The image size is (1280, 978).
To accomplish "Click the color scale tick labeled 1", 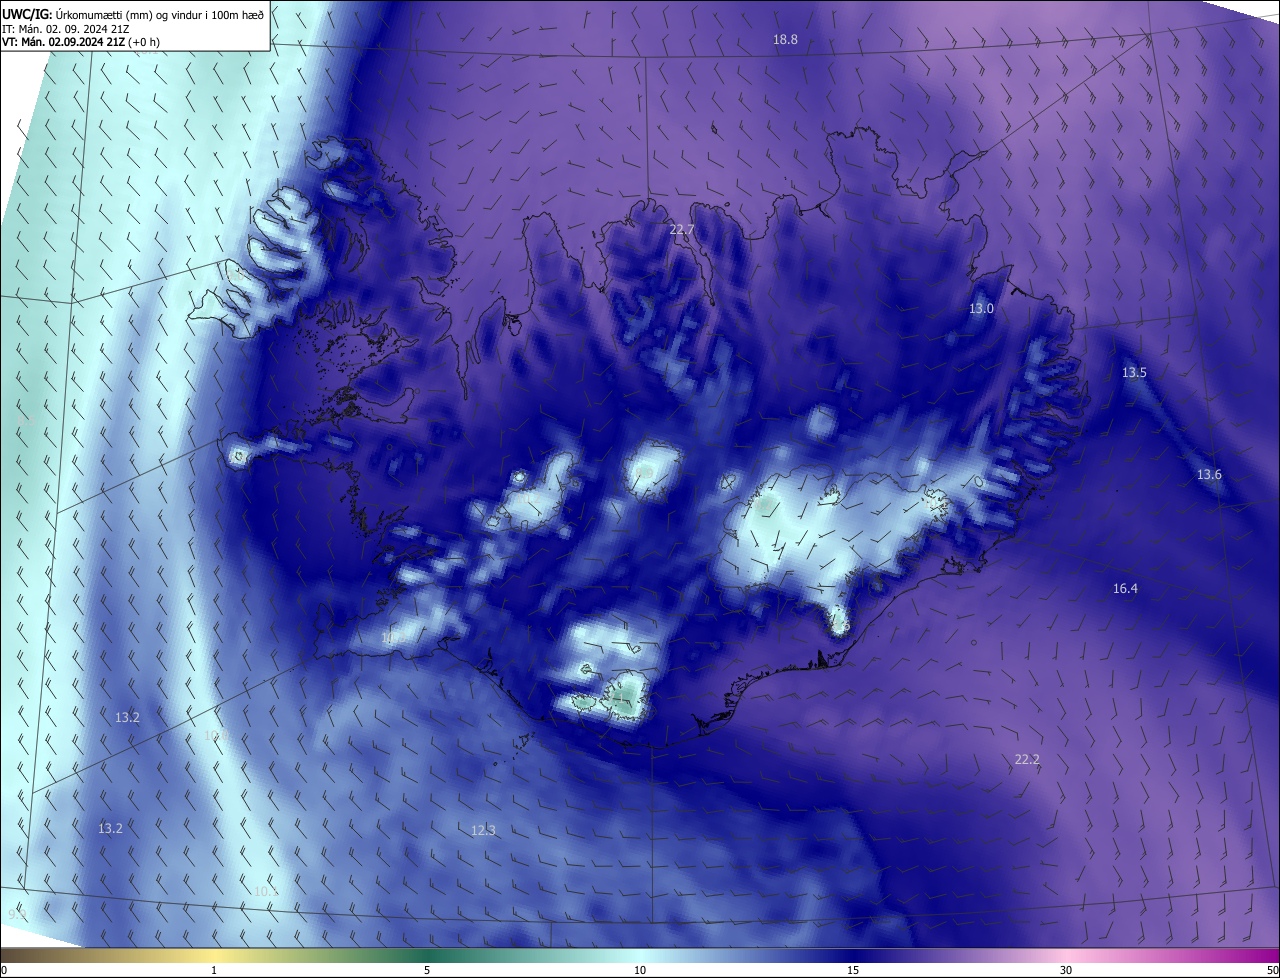I will pos(214,970).
